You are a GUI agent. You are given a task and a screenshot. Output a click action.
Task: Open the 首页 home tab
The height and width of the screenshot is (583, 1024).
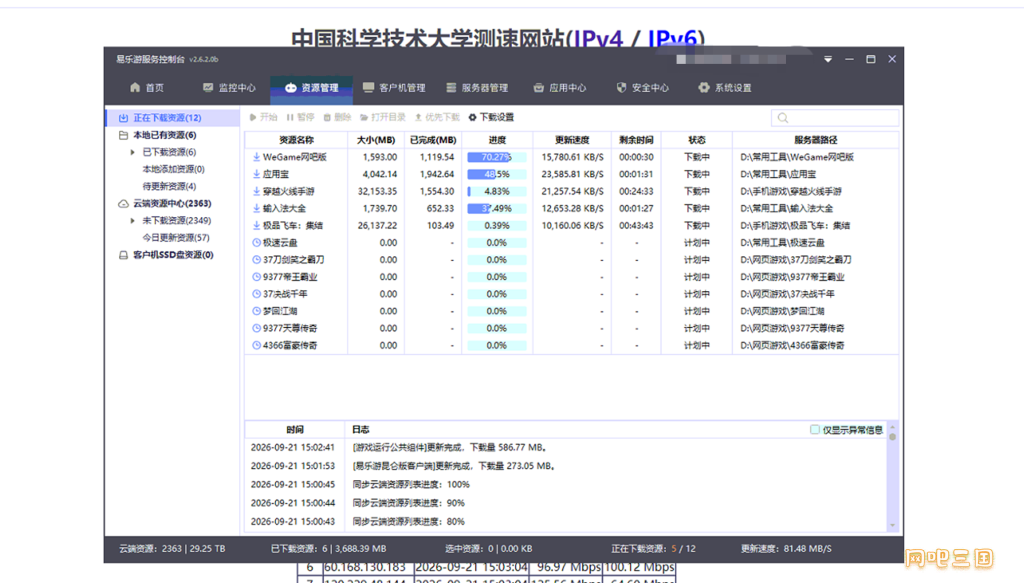pyautogui.click(x=147, y=87)
